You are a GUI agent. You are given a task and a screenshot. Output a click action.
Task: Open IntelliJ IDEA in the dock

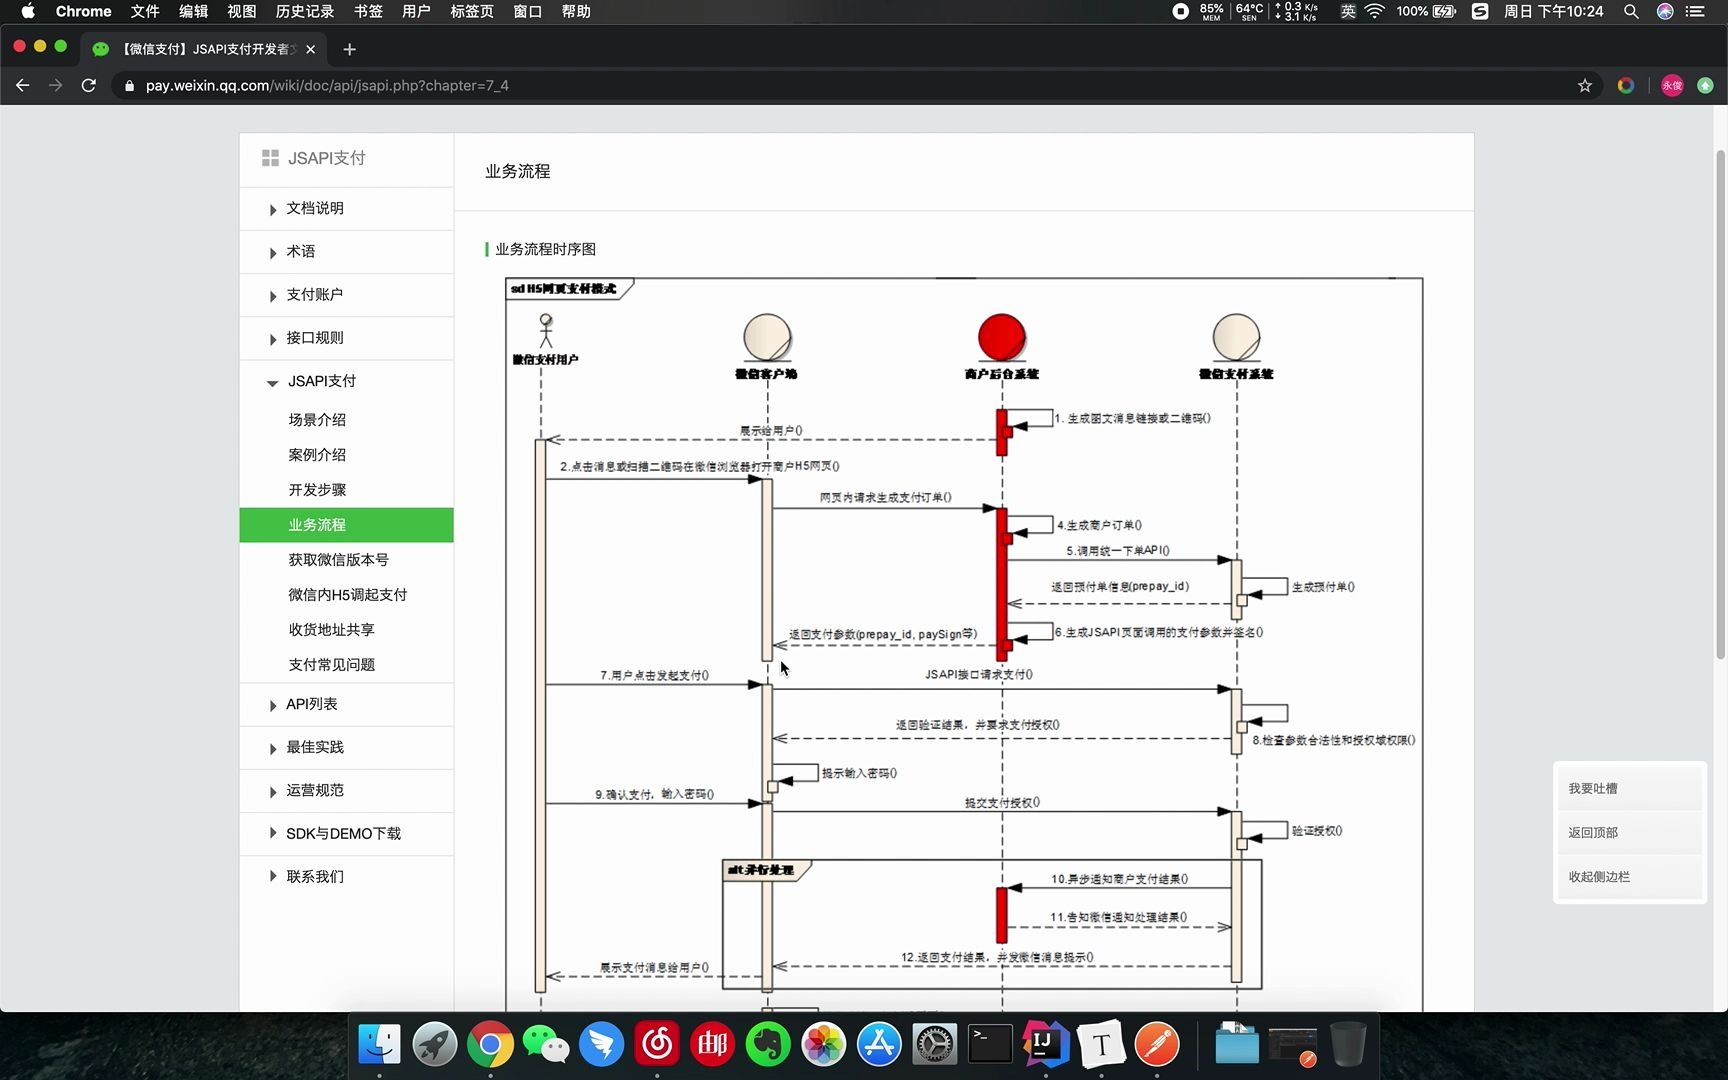(x=1045, y=1045)
